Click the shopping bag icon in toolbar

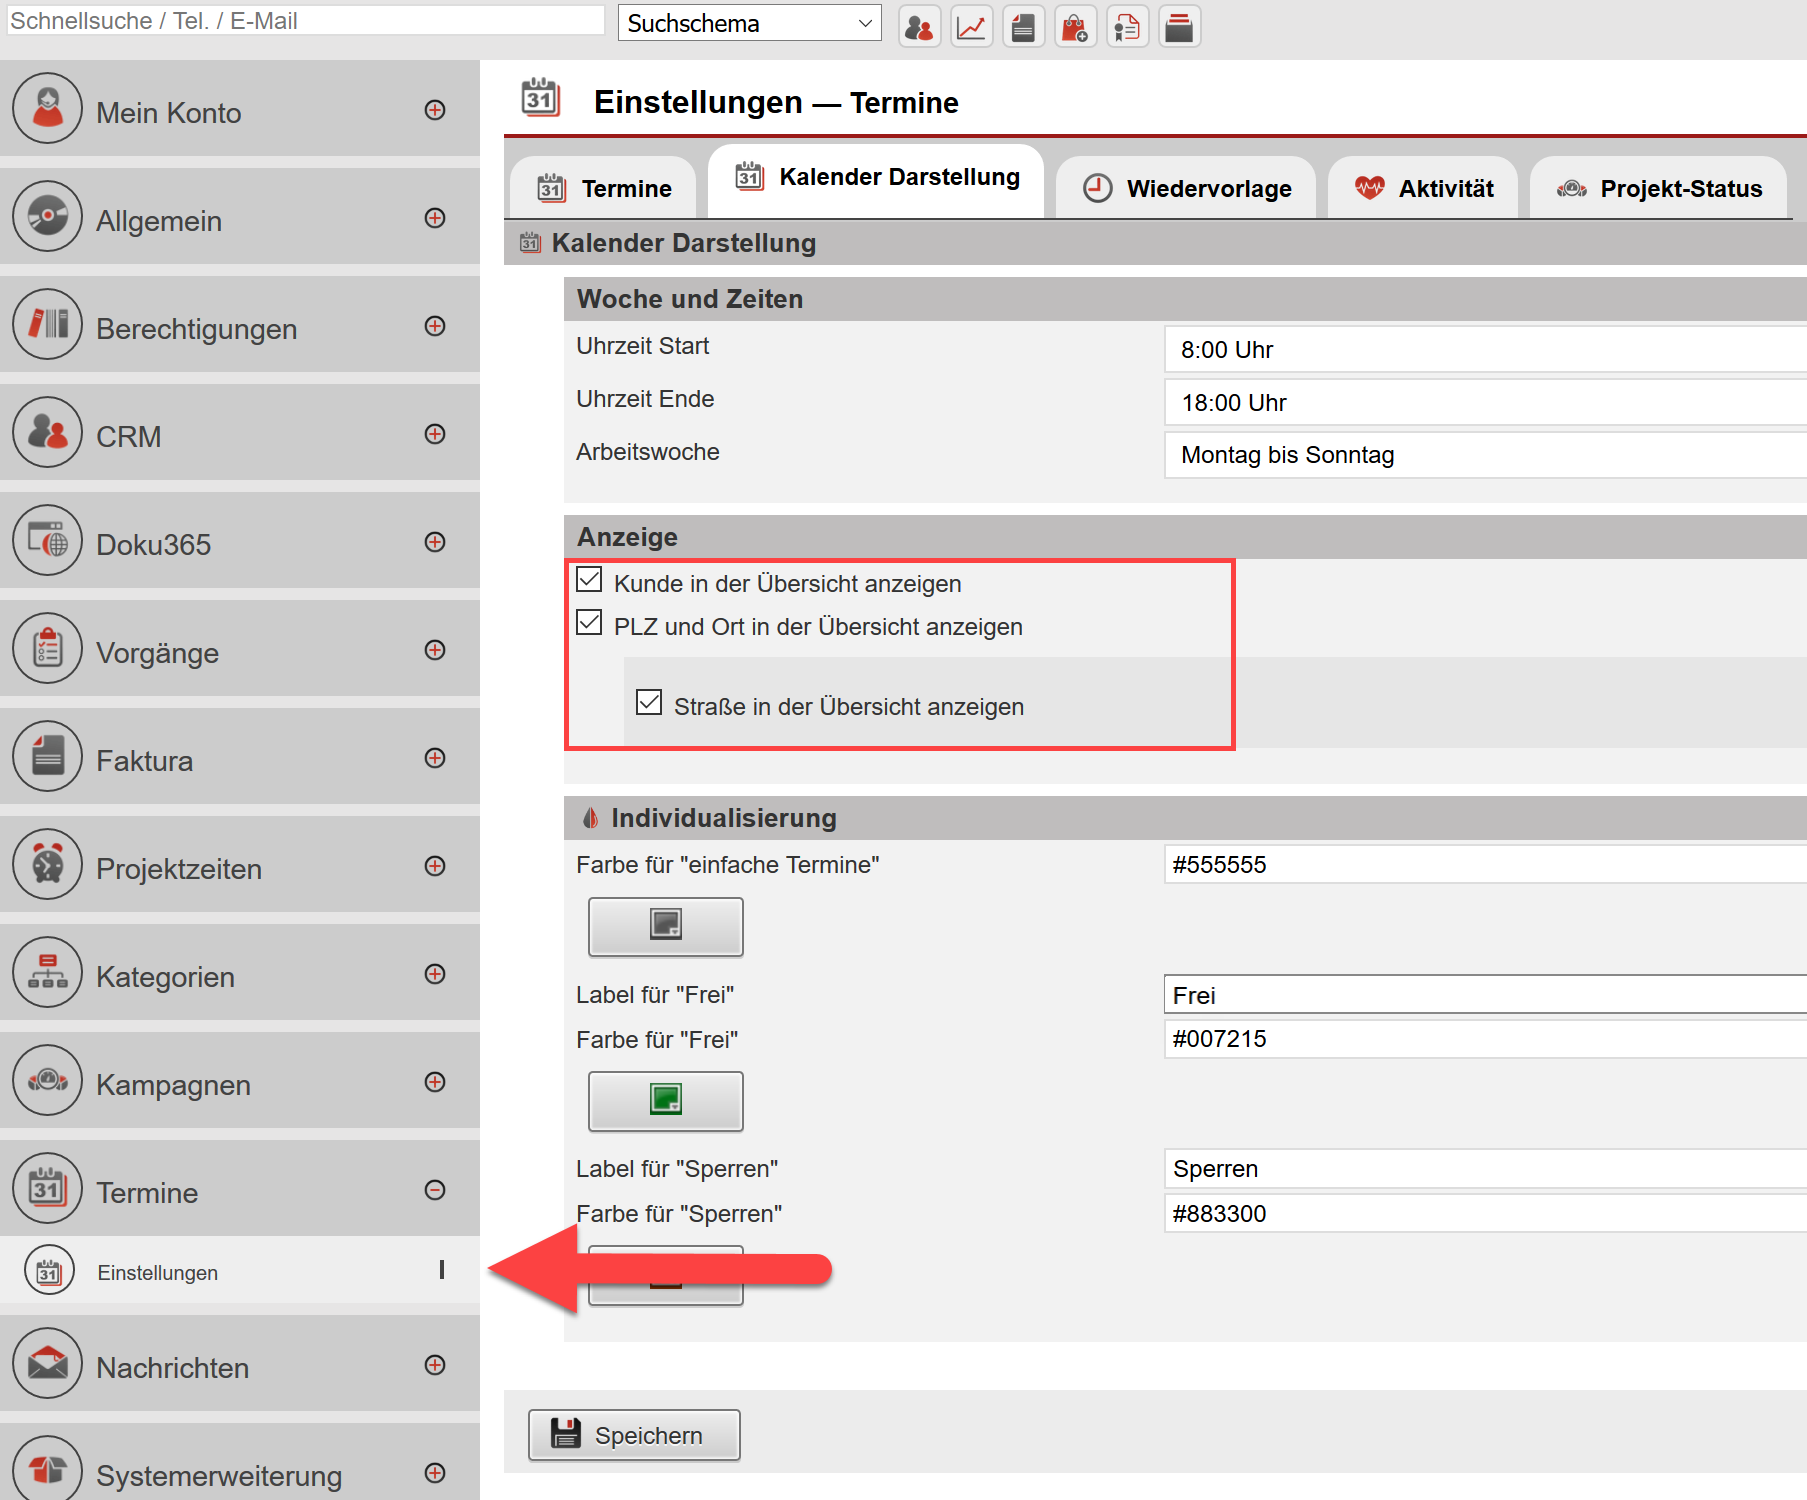[1075, 27]
